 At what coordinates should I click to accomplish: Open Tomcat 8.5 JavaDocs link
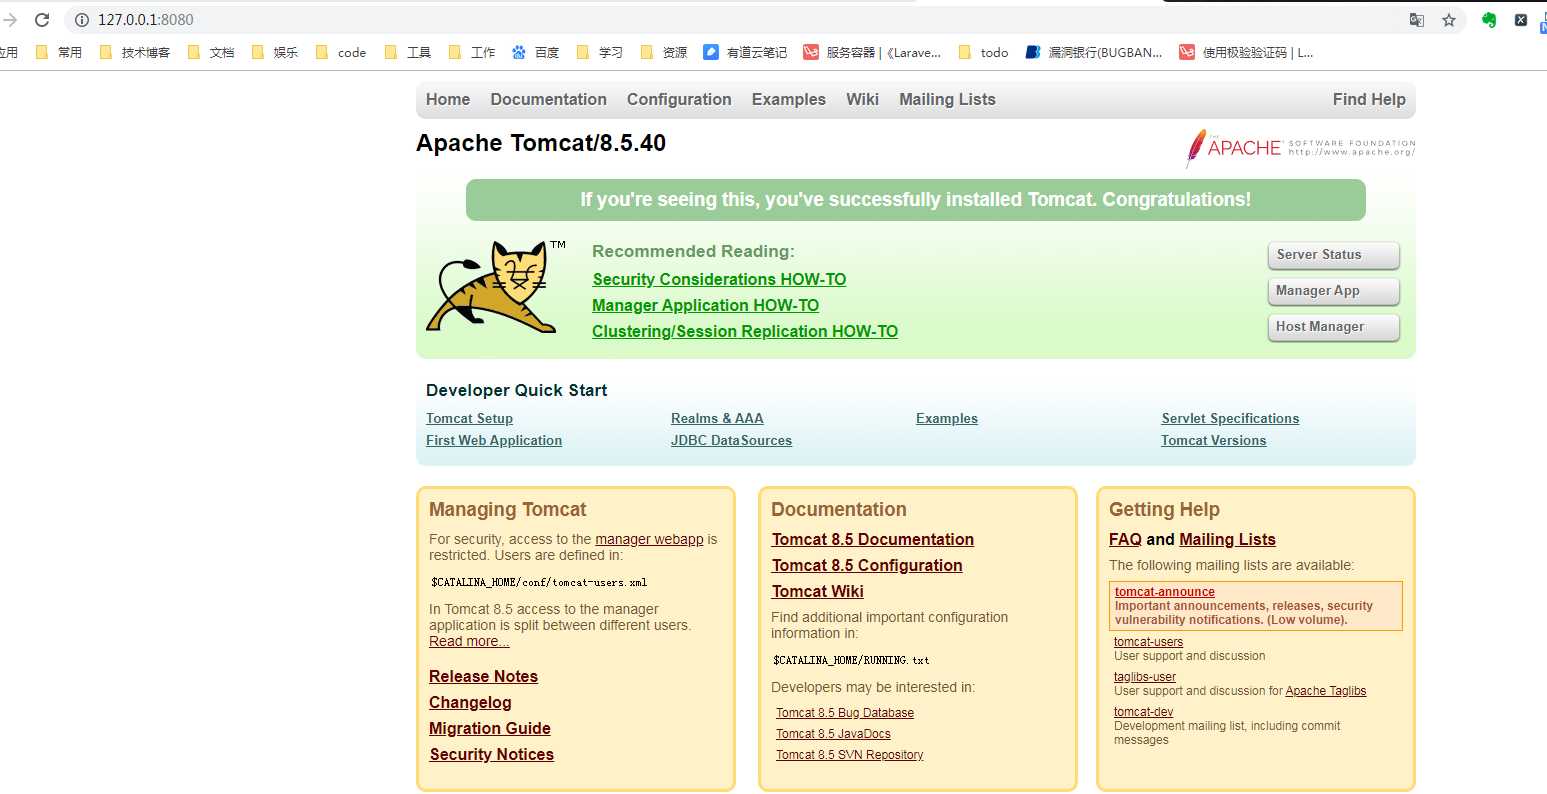tap(833, 734)
